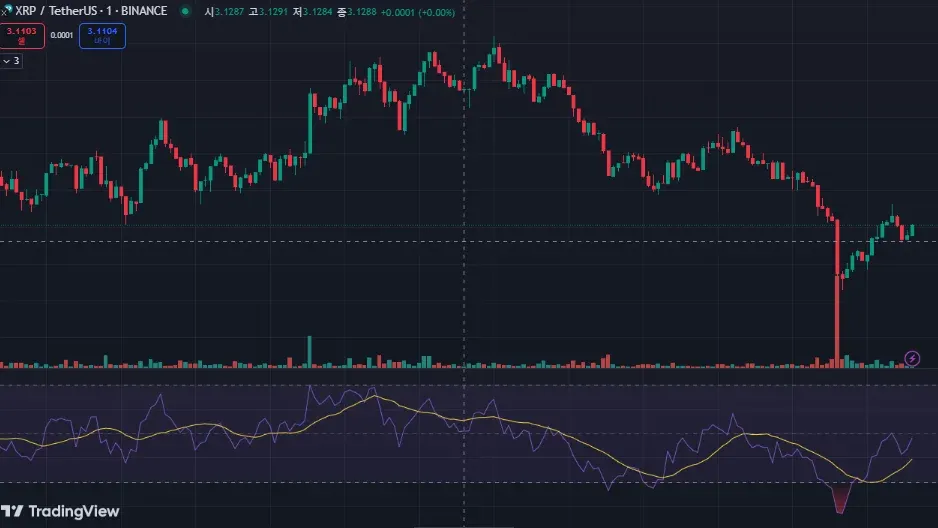
Task: Click the vertical dashed crosshair line
Action: [464, 264]
